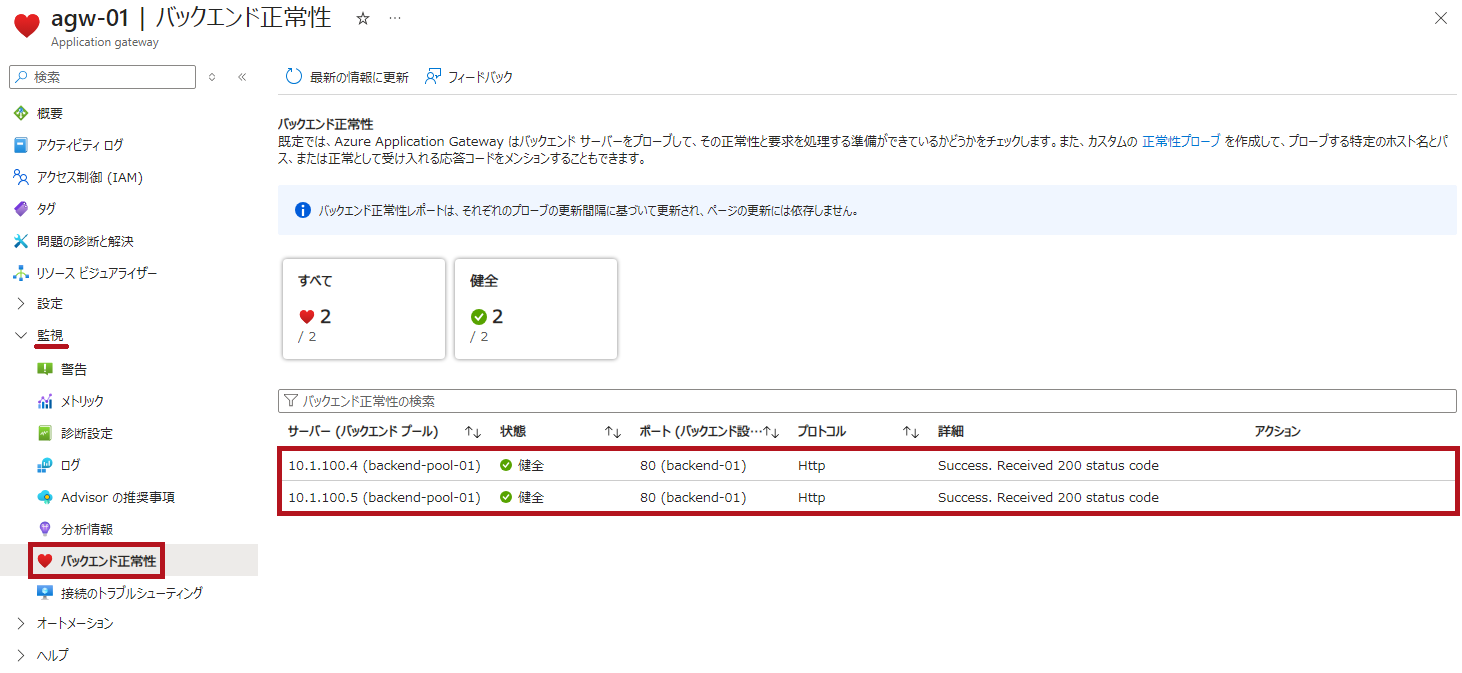Screen dimensions: 1462x673
Task: Select the バックエンド正常性 heart icon
Action: [x=45, y=561]
